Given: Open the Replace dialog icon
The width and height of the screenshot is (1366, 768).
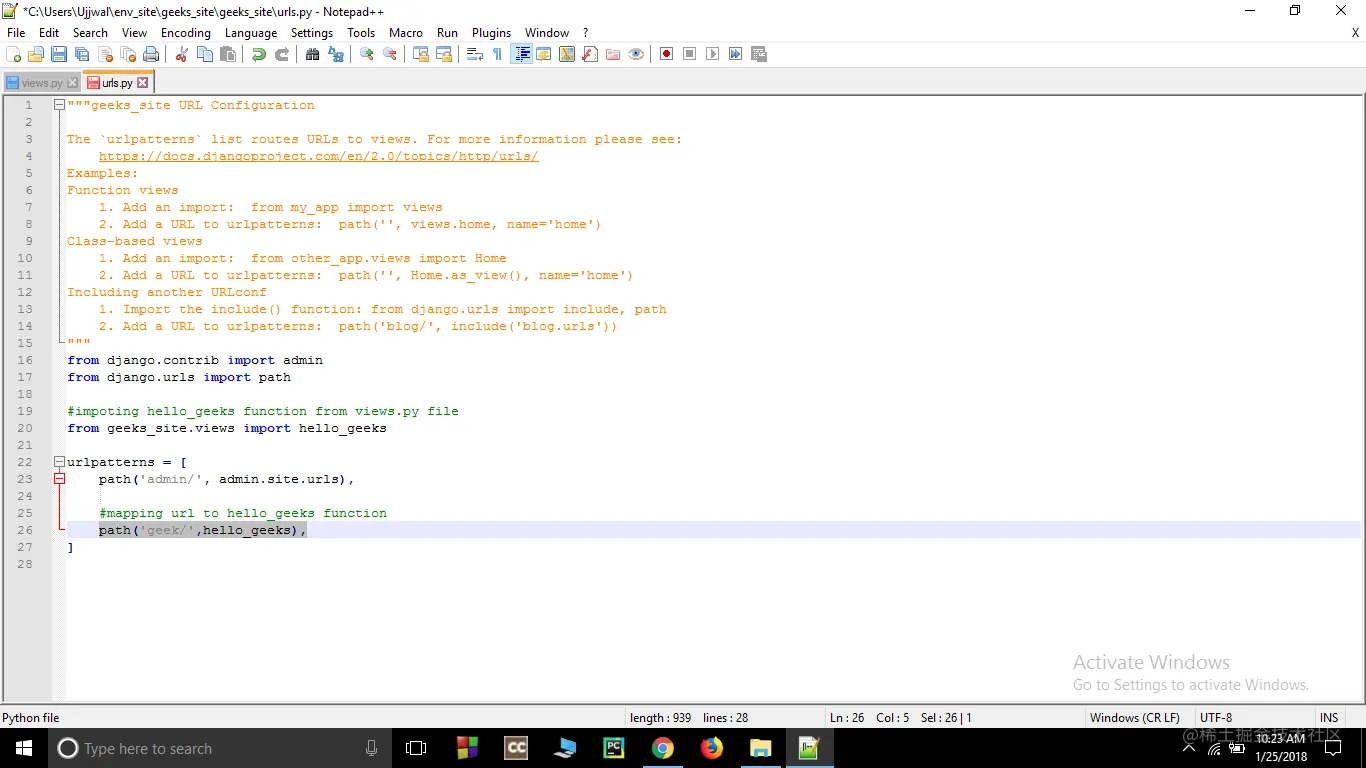Looking at the screenshot, I should [336, 54].
